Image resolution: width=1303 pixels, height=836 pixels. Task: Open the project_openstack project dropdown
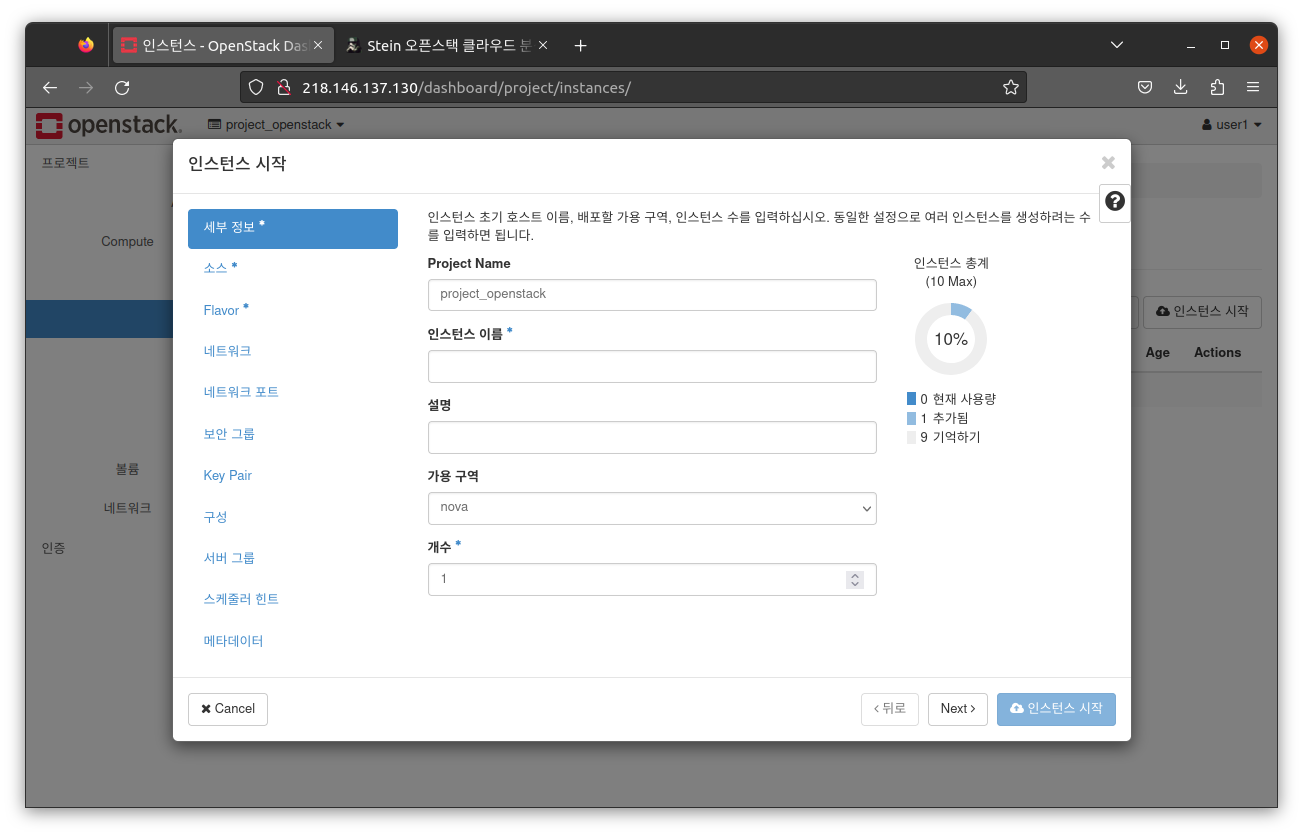tap(276, 125)
